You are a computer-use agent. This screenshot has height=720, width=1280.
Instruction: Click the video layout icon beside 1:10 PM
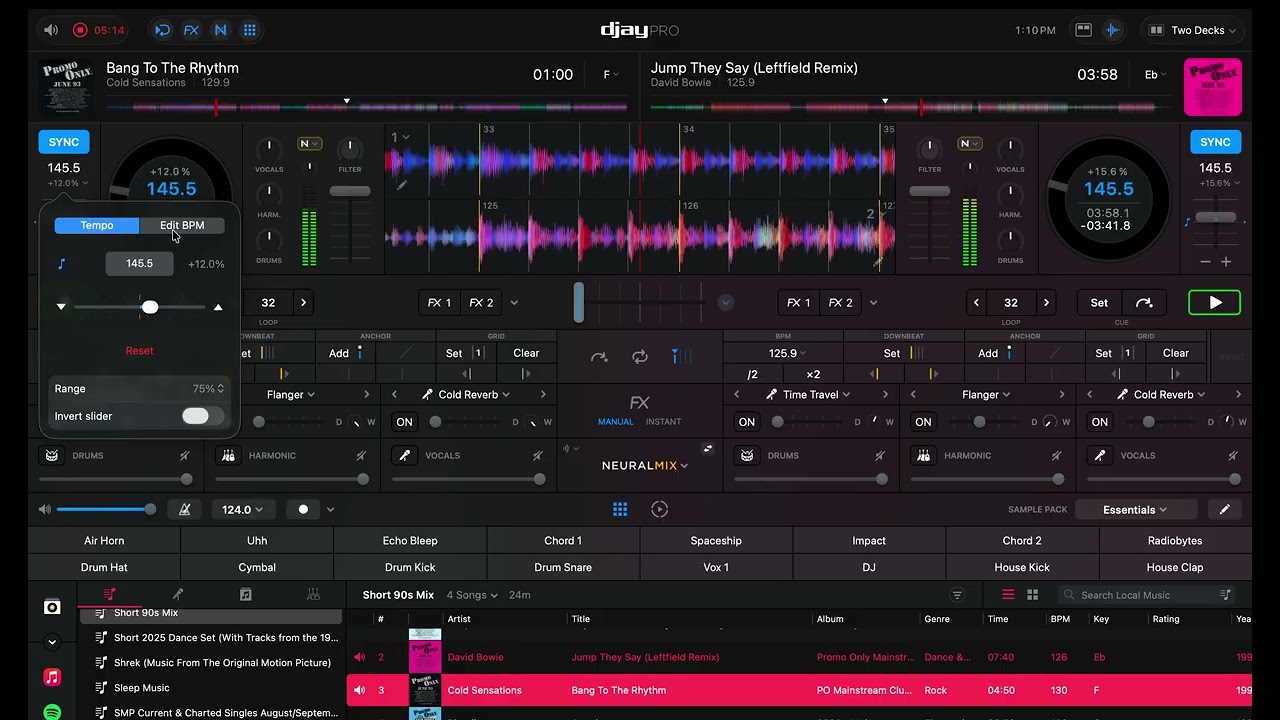pyautogui.click(x=1083, y=30)
